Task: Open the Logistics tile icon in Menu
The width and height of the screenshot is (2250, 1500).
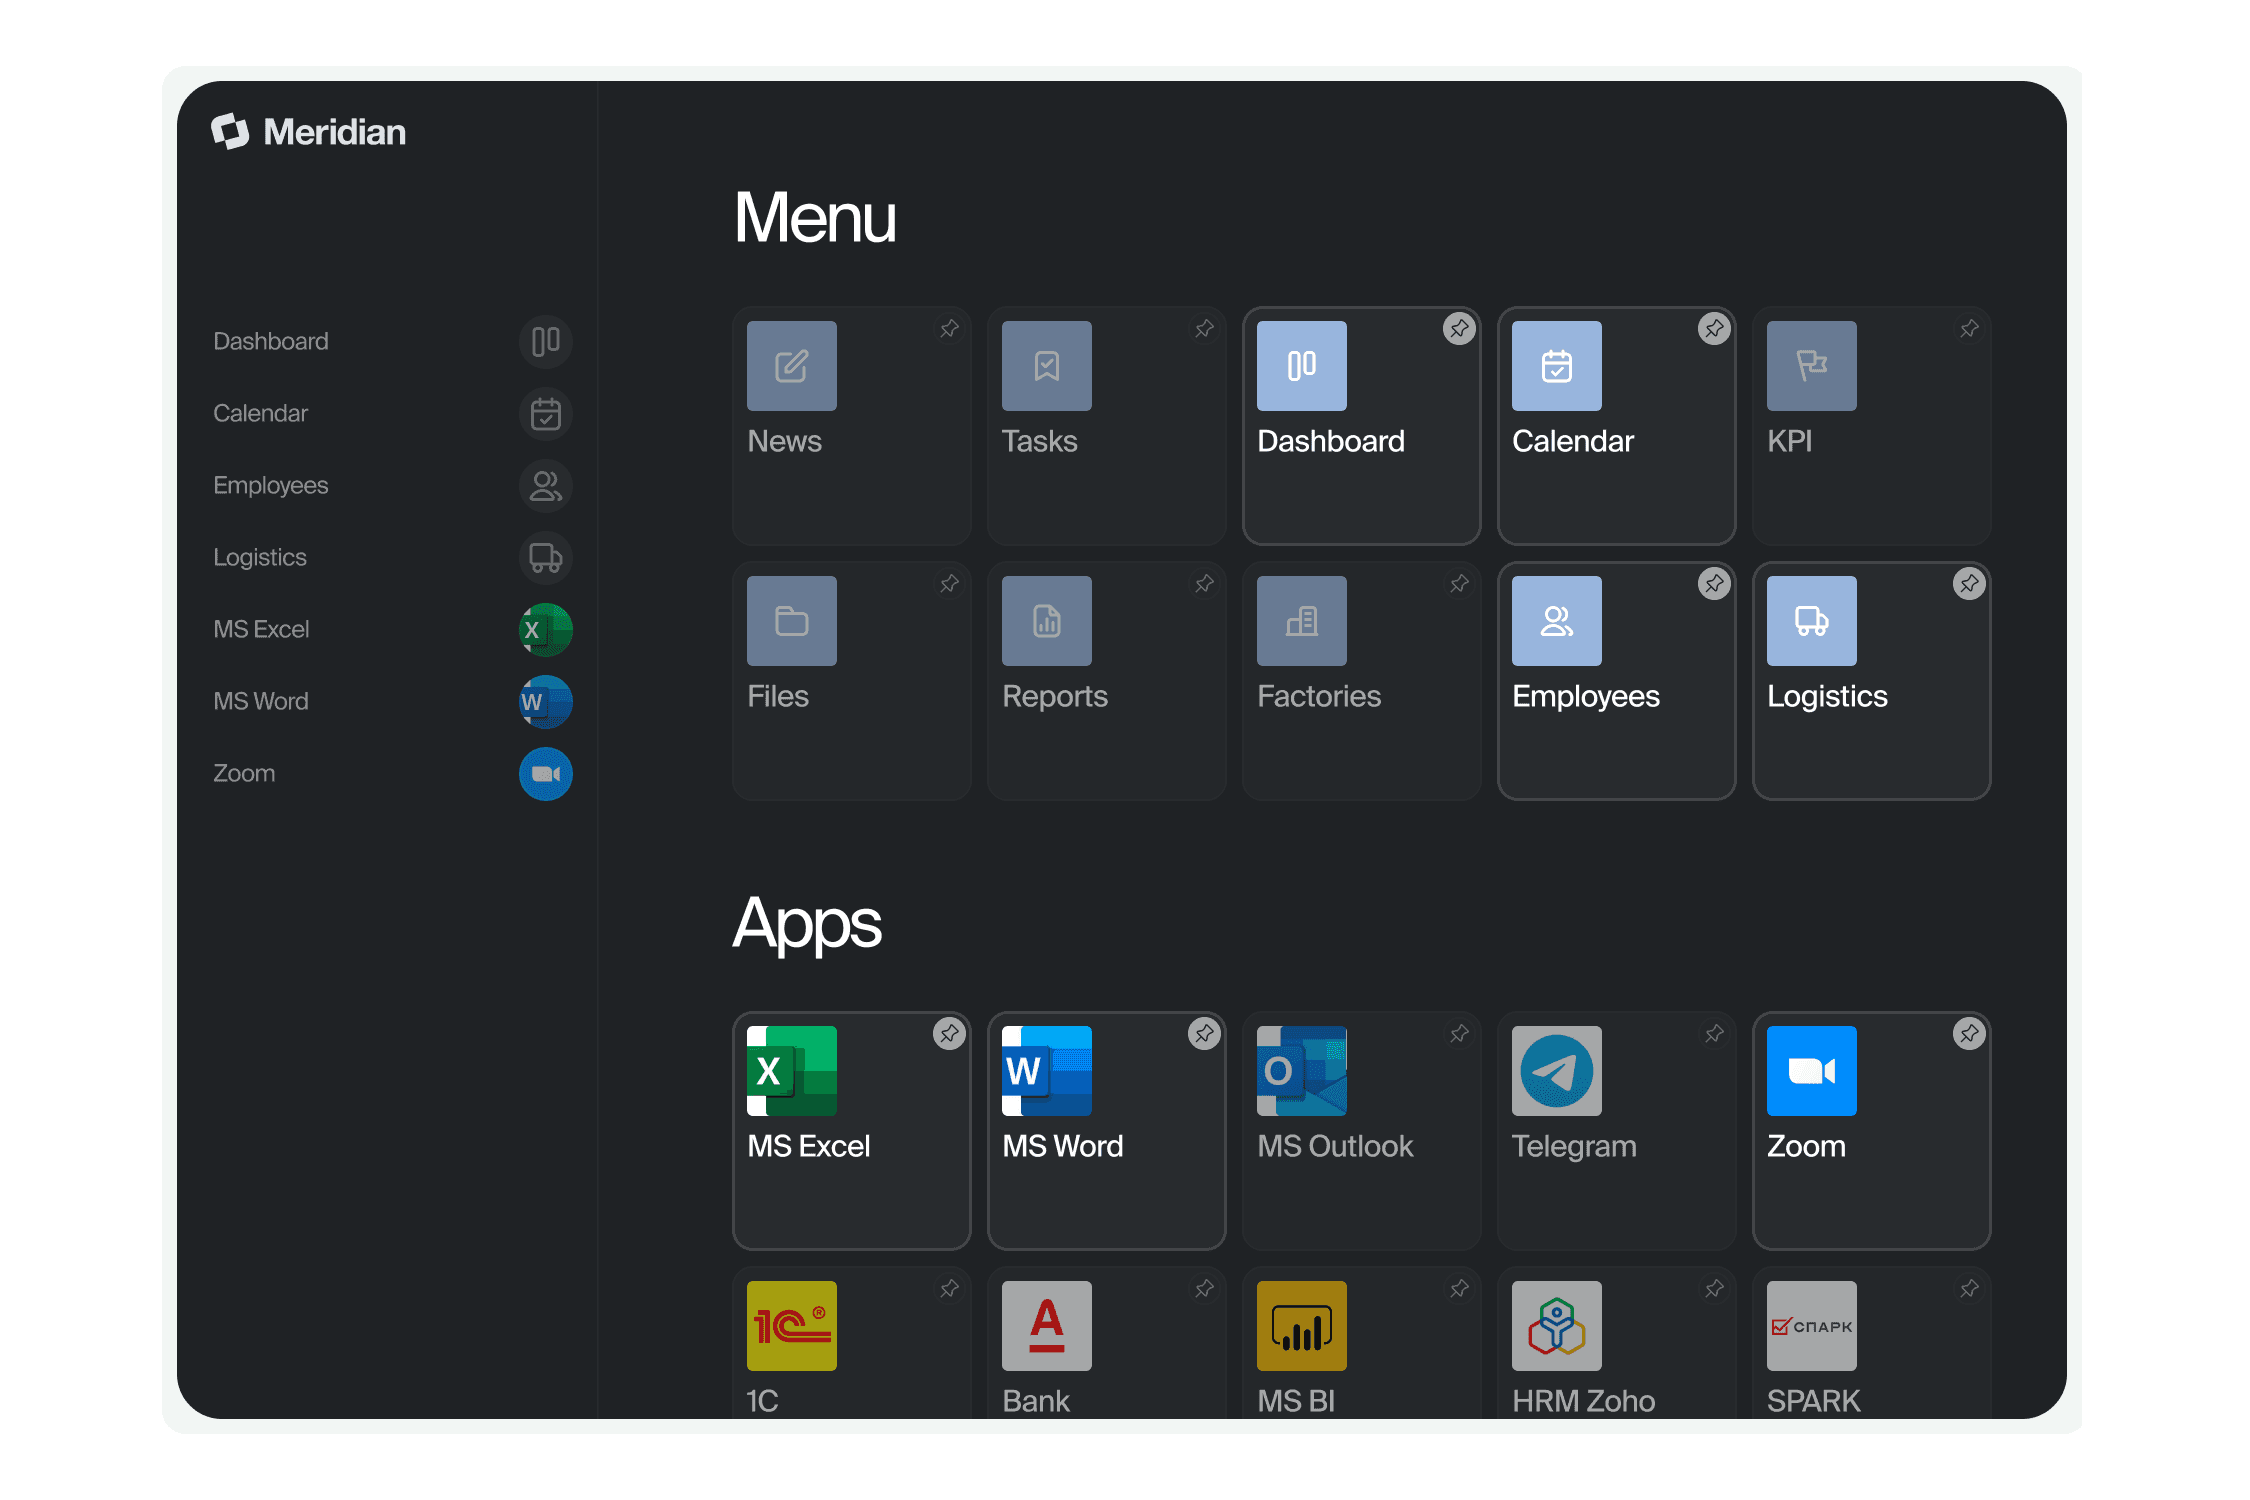Action: [x=1812, y=621]
